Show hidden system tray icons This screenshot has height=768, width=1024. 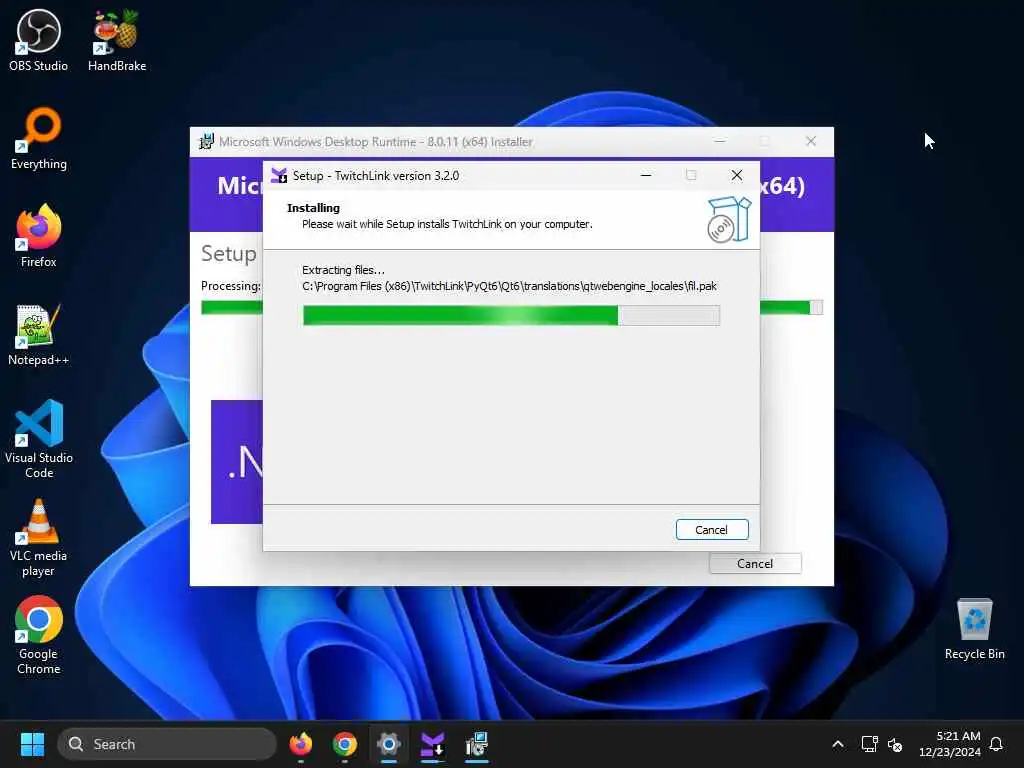tap(838, 744)
